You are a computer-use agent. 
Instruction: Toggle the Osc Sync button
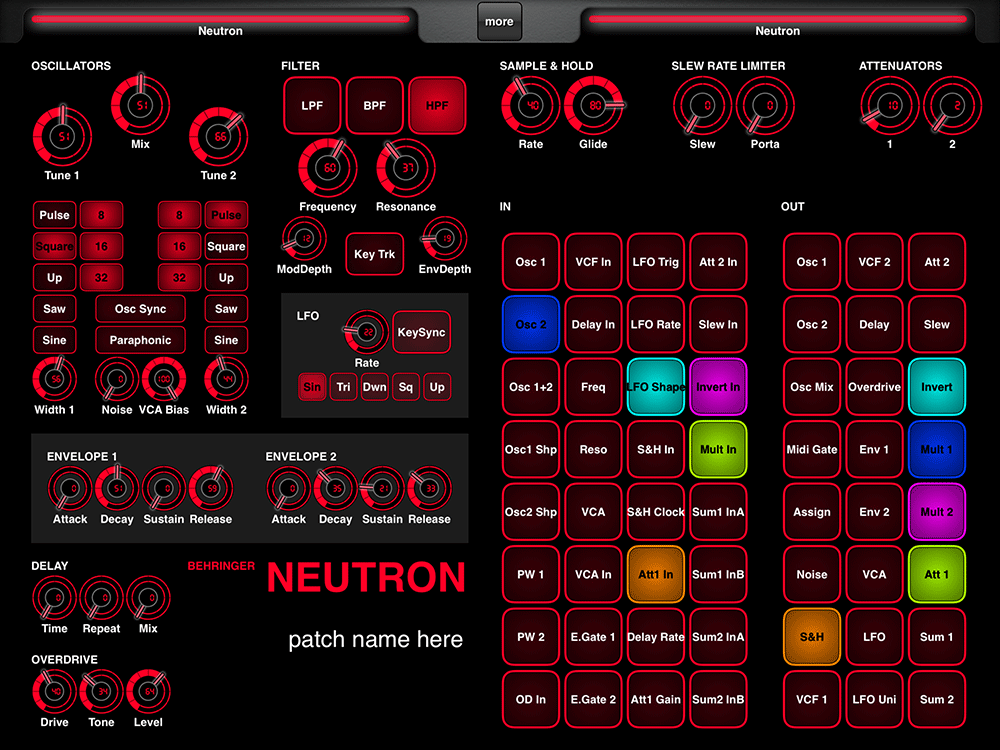click(140, 309)
